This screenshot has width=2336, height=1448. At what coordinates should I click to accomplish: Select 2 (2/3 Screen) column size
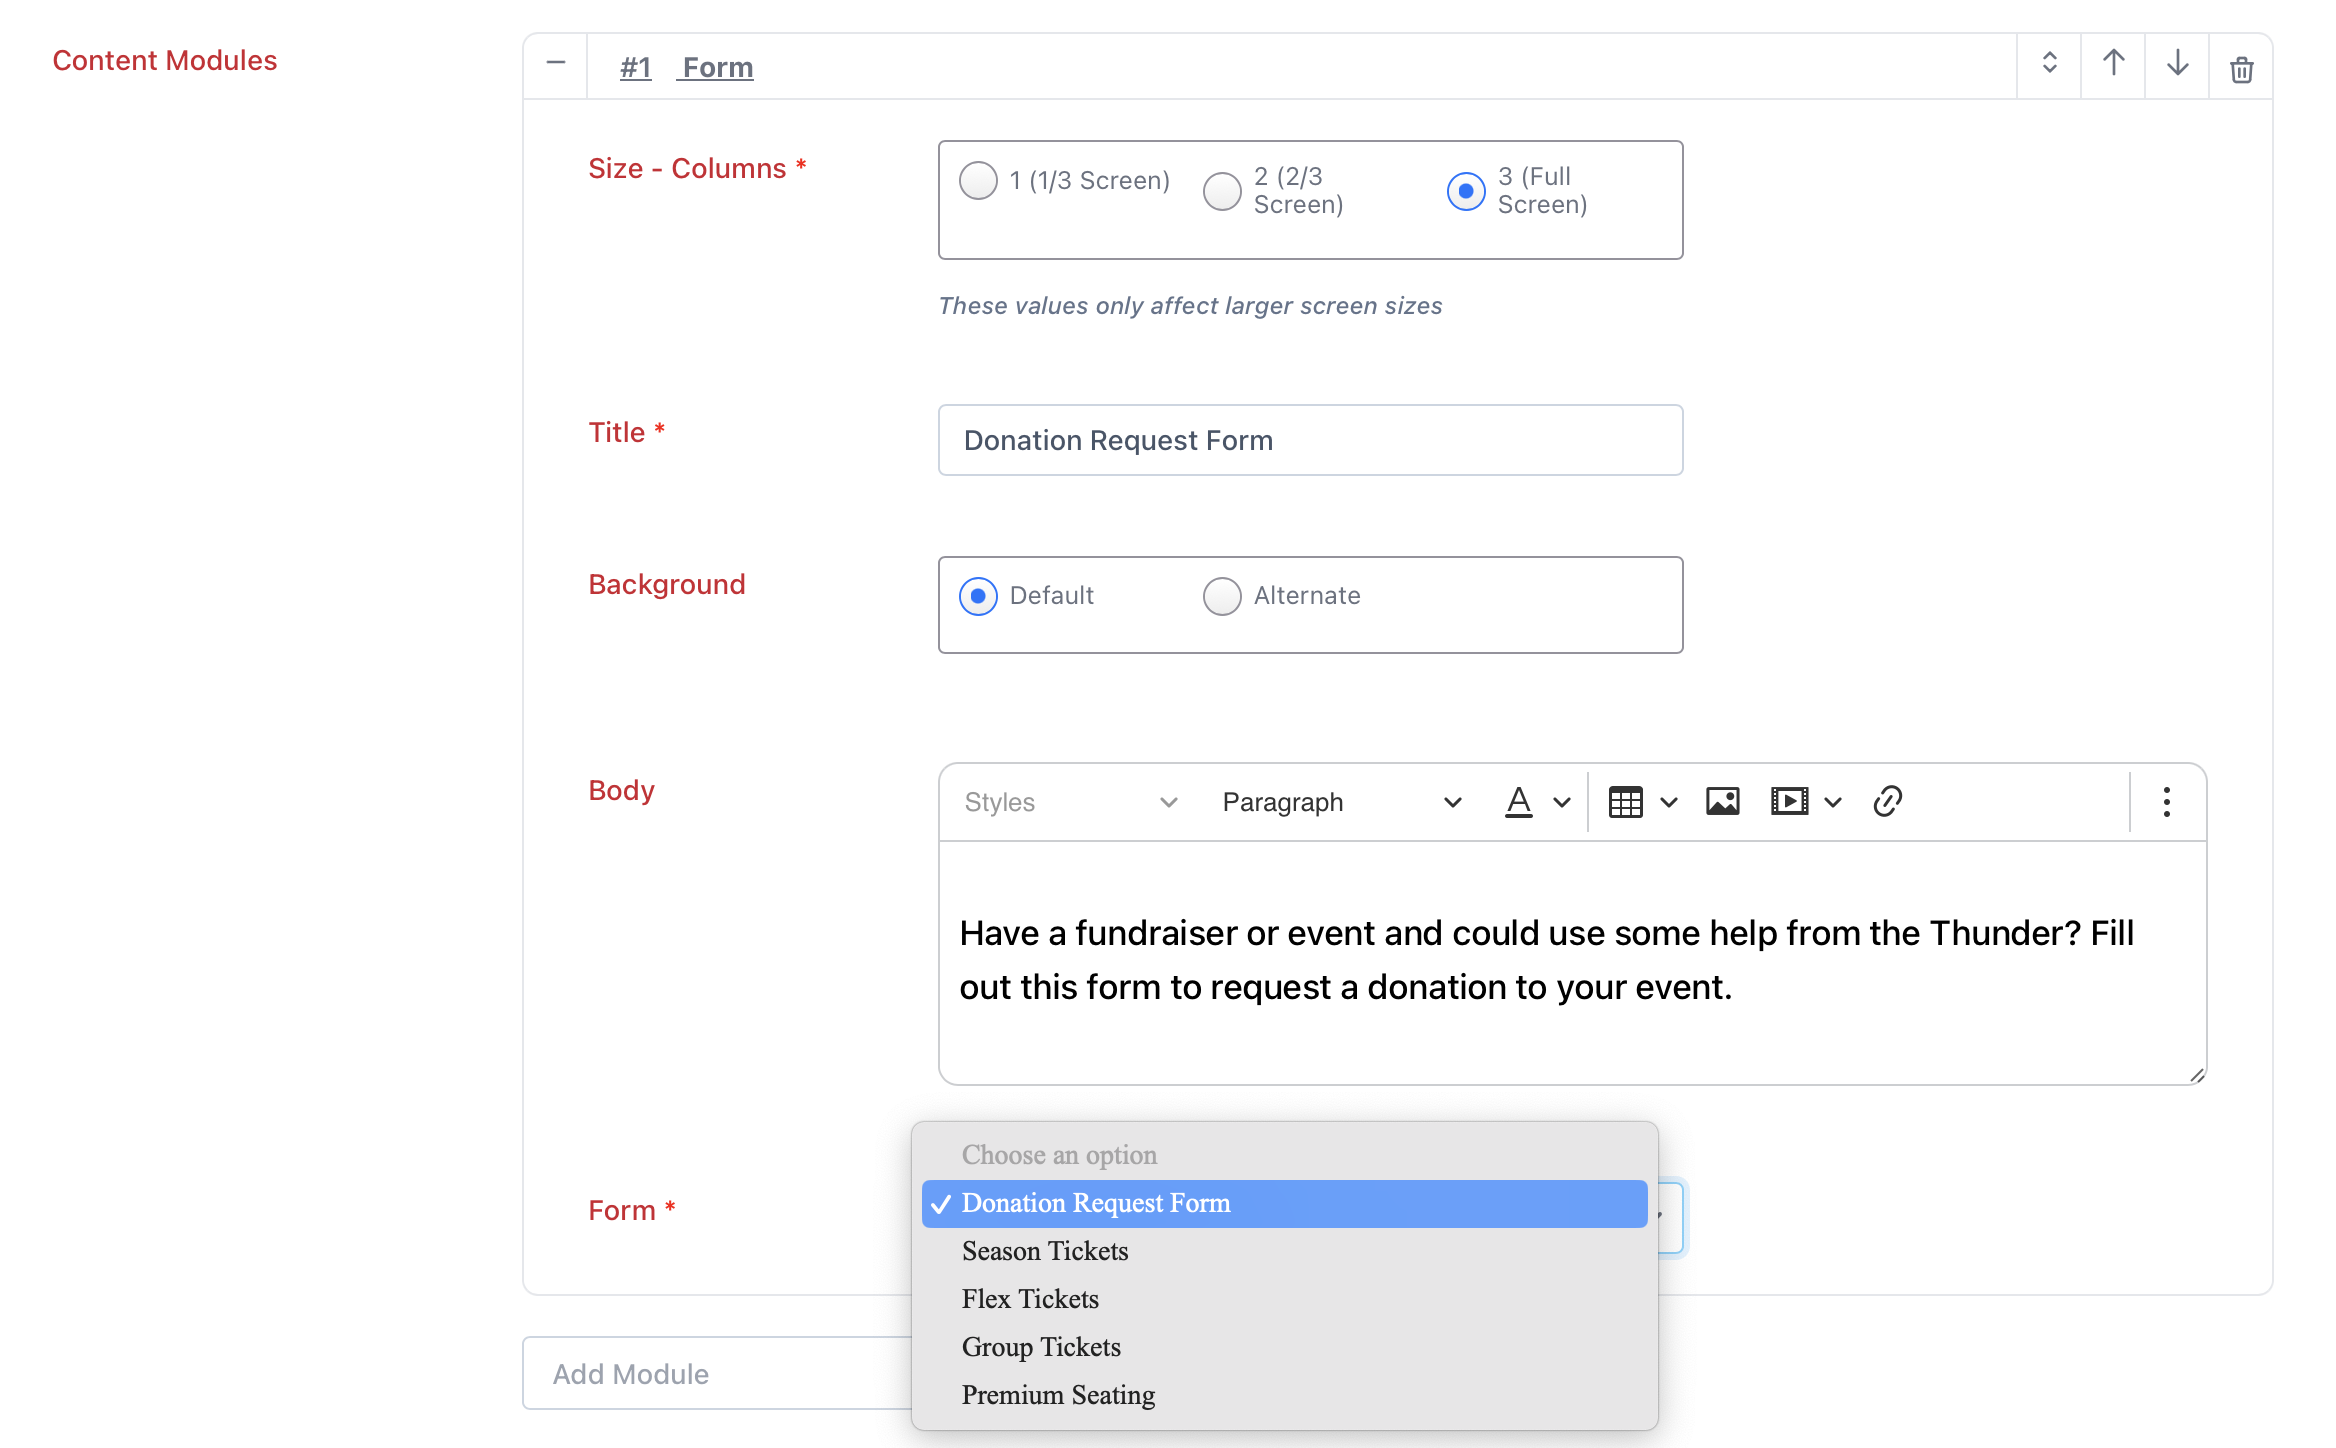pyautogui.click(x=1222, y=191)
